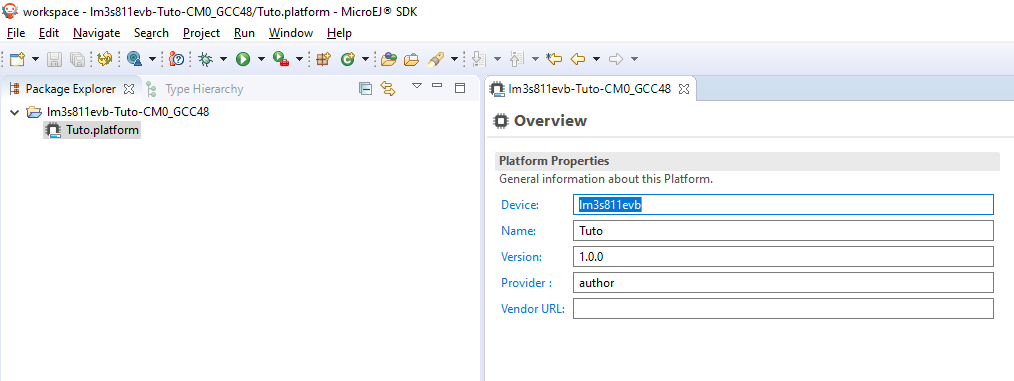Click the blue globe toolbar icon
Screen dimensions: 1014x381
[135, 59]
